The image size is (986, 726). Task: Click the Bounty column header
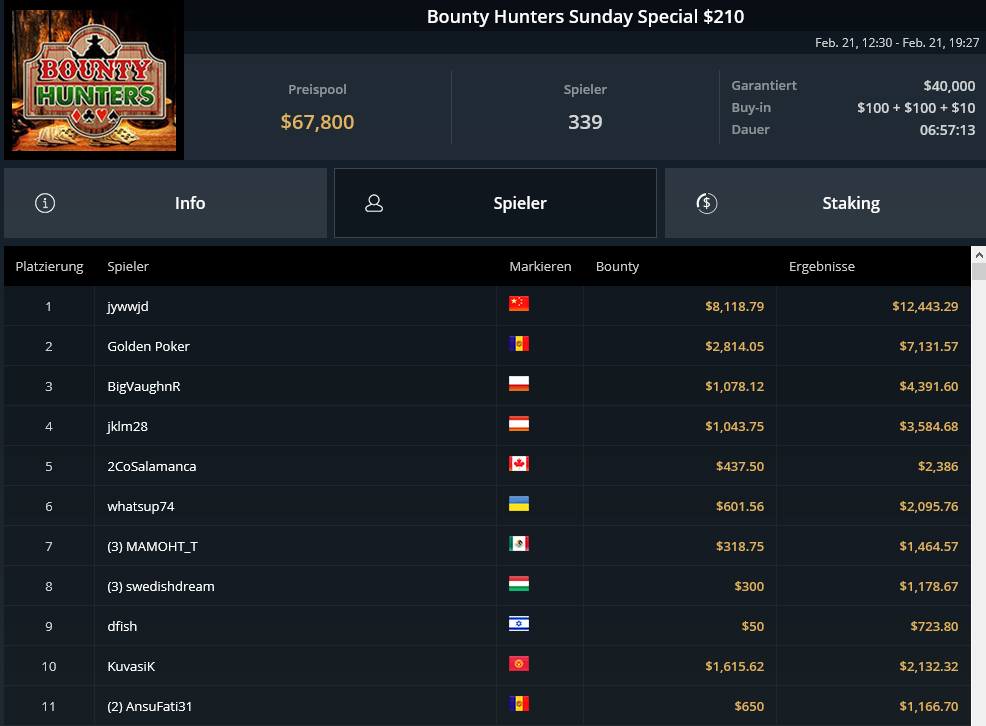tap(617, 267)
